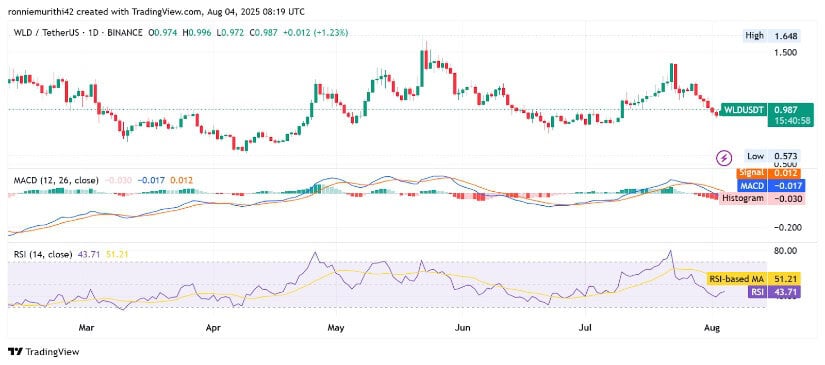Click the purple lightning bolt icon

(x=725, y=157)
